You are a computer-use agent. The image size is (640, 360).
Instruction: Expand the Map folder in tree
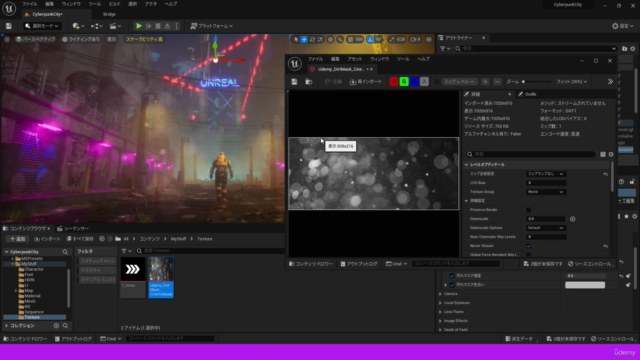pos(16,291)
